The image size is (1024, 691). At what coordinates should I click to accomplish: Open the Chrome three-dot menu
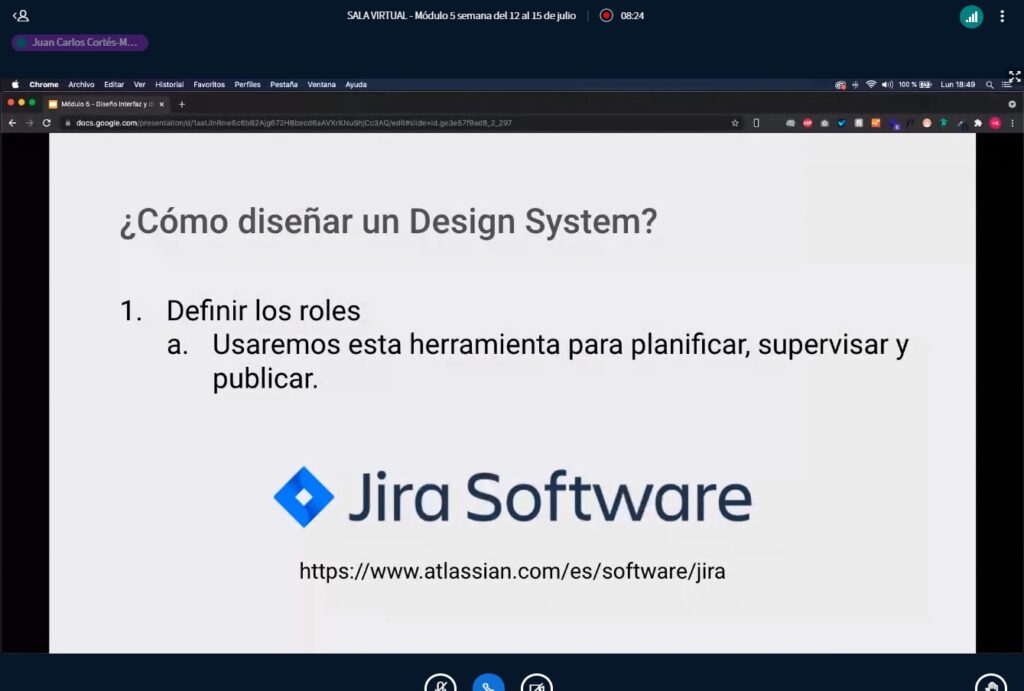(x=1012, y=123)
